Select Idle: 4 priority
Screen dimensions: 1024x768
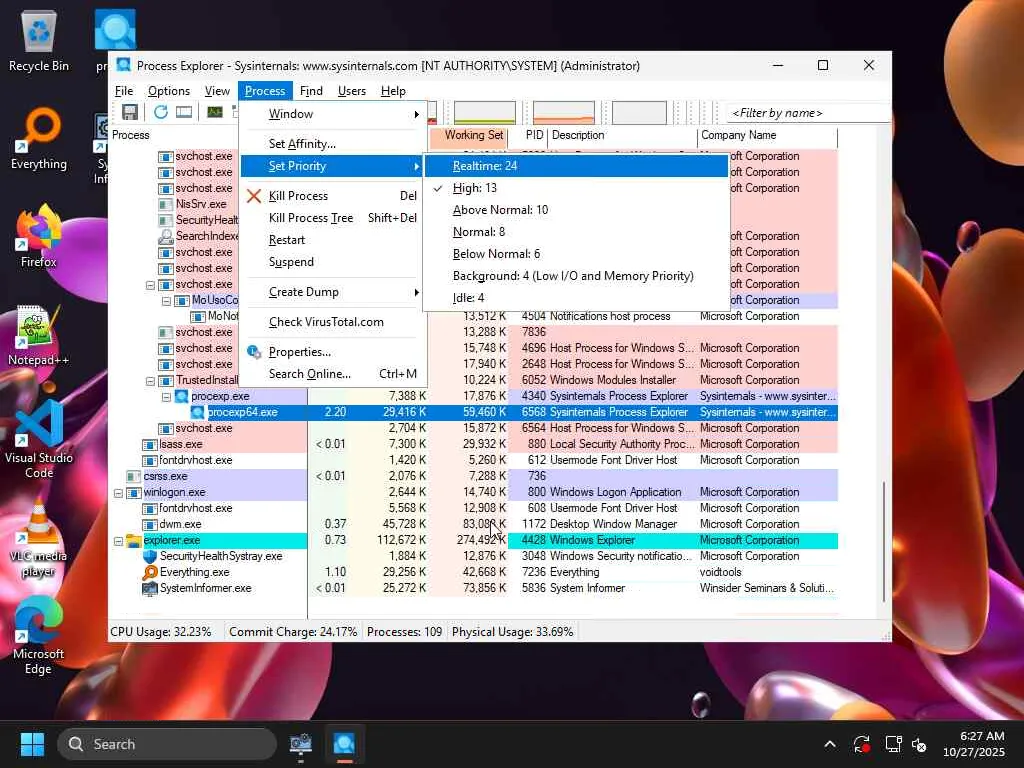pos(576,298)
